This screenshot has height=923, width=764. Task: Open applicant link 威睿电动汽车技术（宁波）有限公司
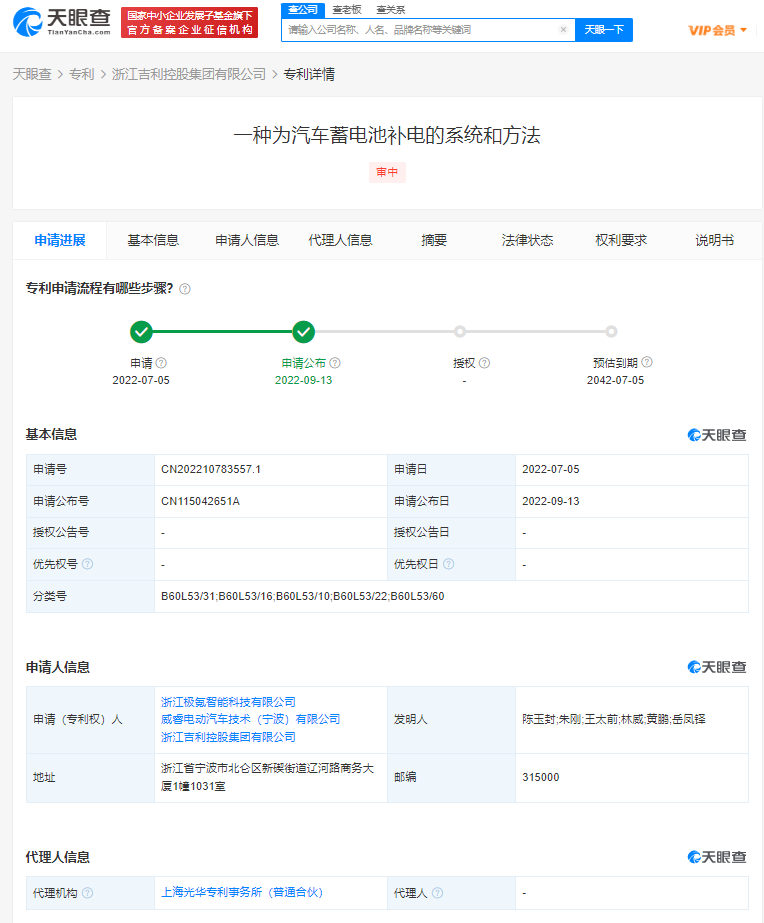[251, 719]
